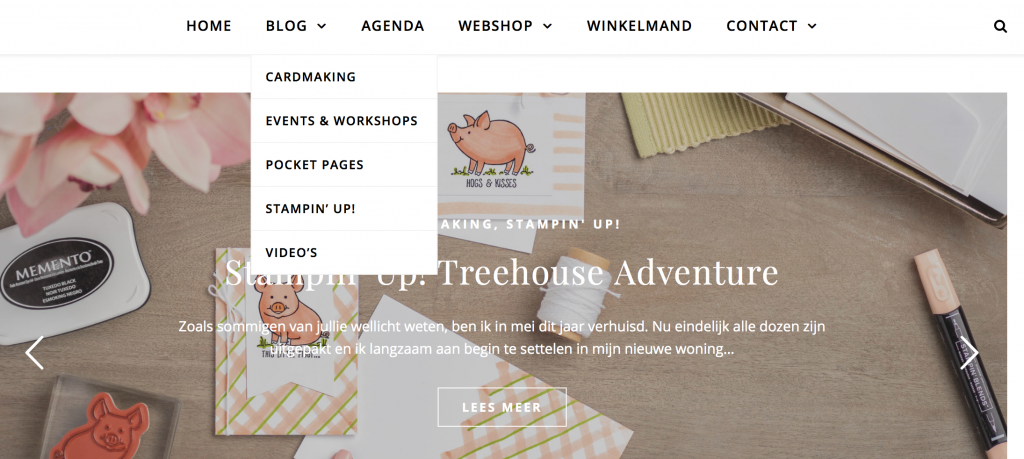Expand the Contact dropdown chevron

812,27
